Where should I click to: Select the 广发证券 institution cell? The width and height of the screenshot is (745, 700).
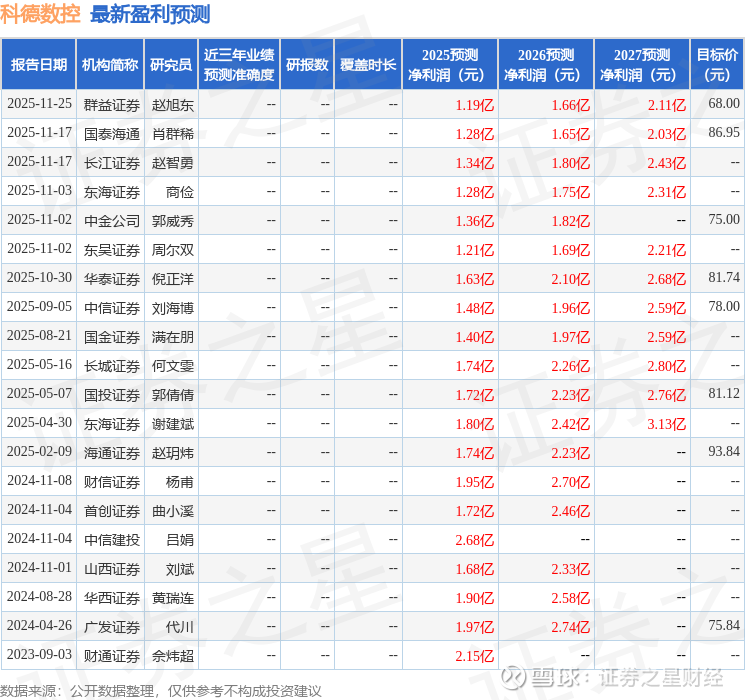tap(112, 627)
